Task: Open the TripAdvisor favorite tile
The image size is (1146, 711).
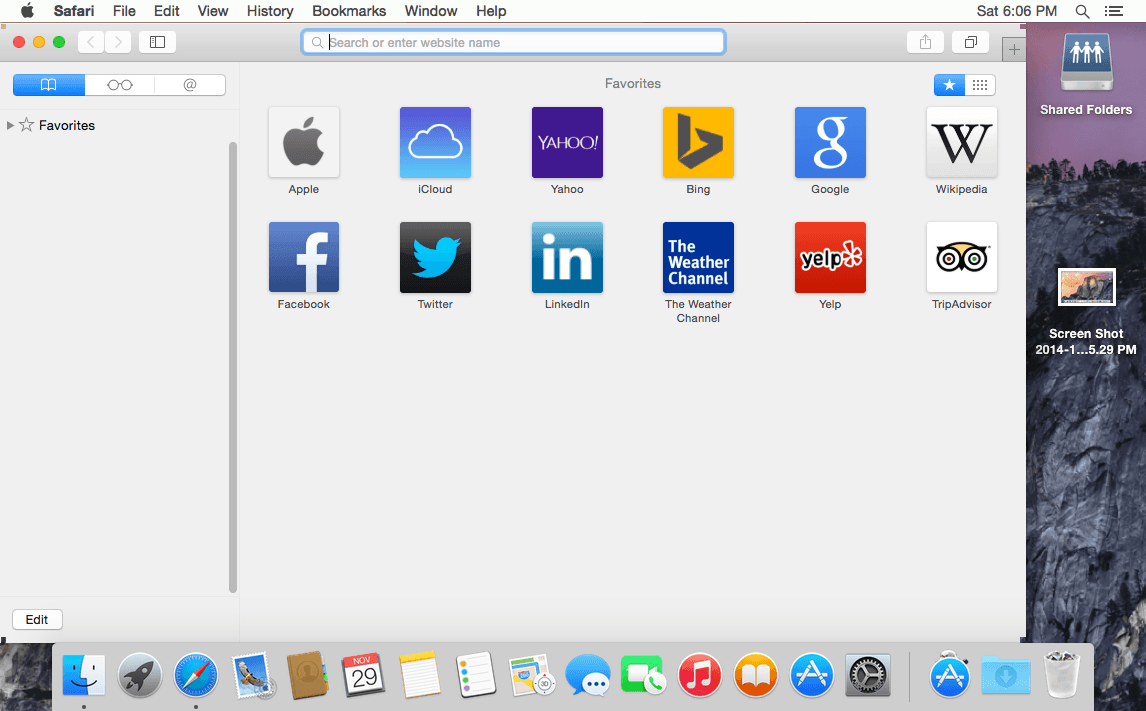Action: [x=962, y=257]
